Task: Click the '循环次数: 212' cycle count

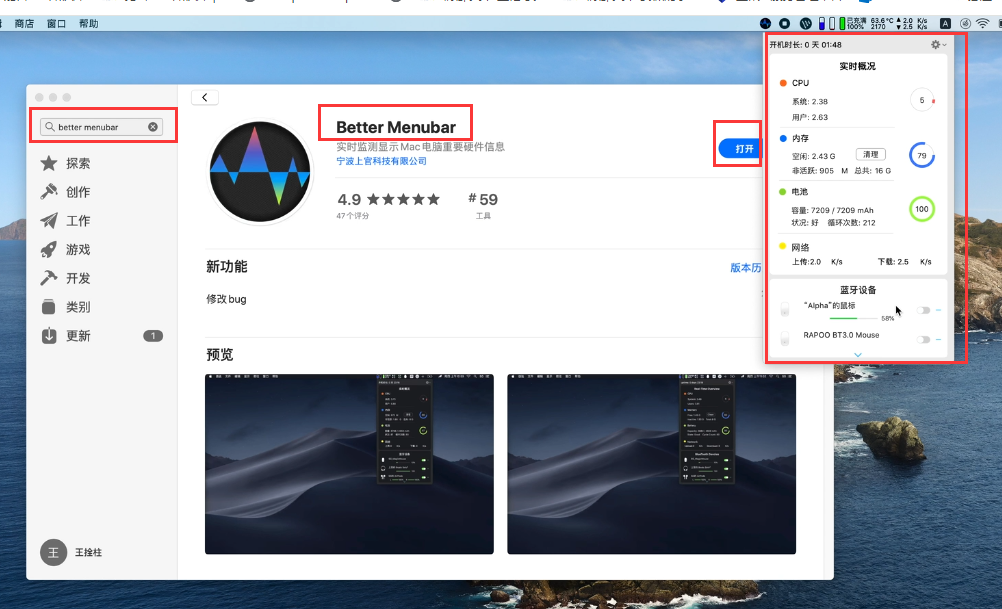Action: 851,223
